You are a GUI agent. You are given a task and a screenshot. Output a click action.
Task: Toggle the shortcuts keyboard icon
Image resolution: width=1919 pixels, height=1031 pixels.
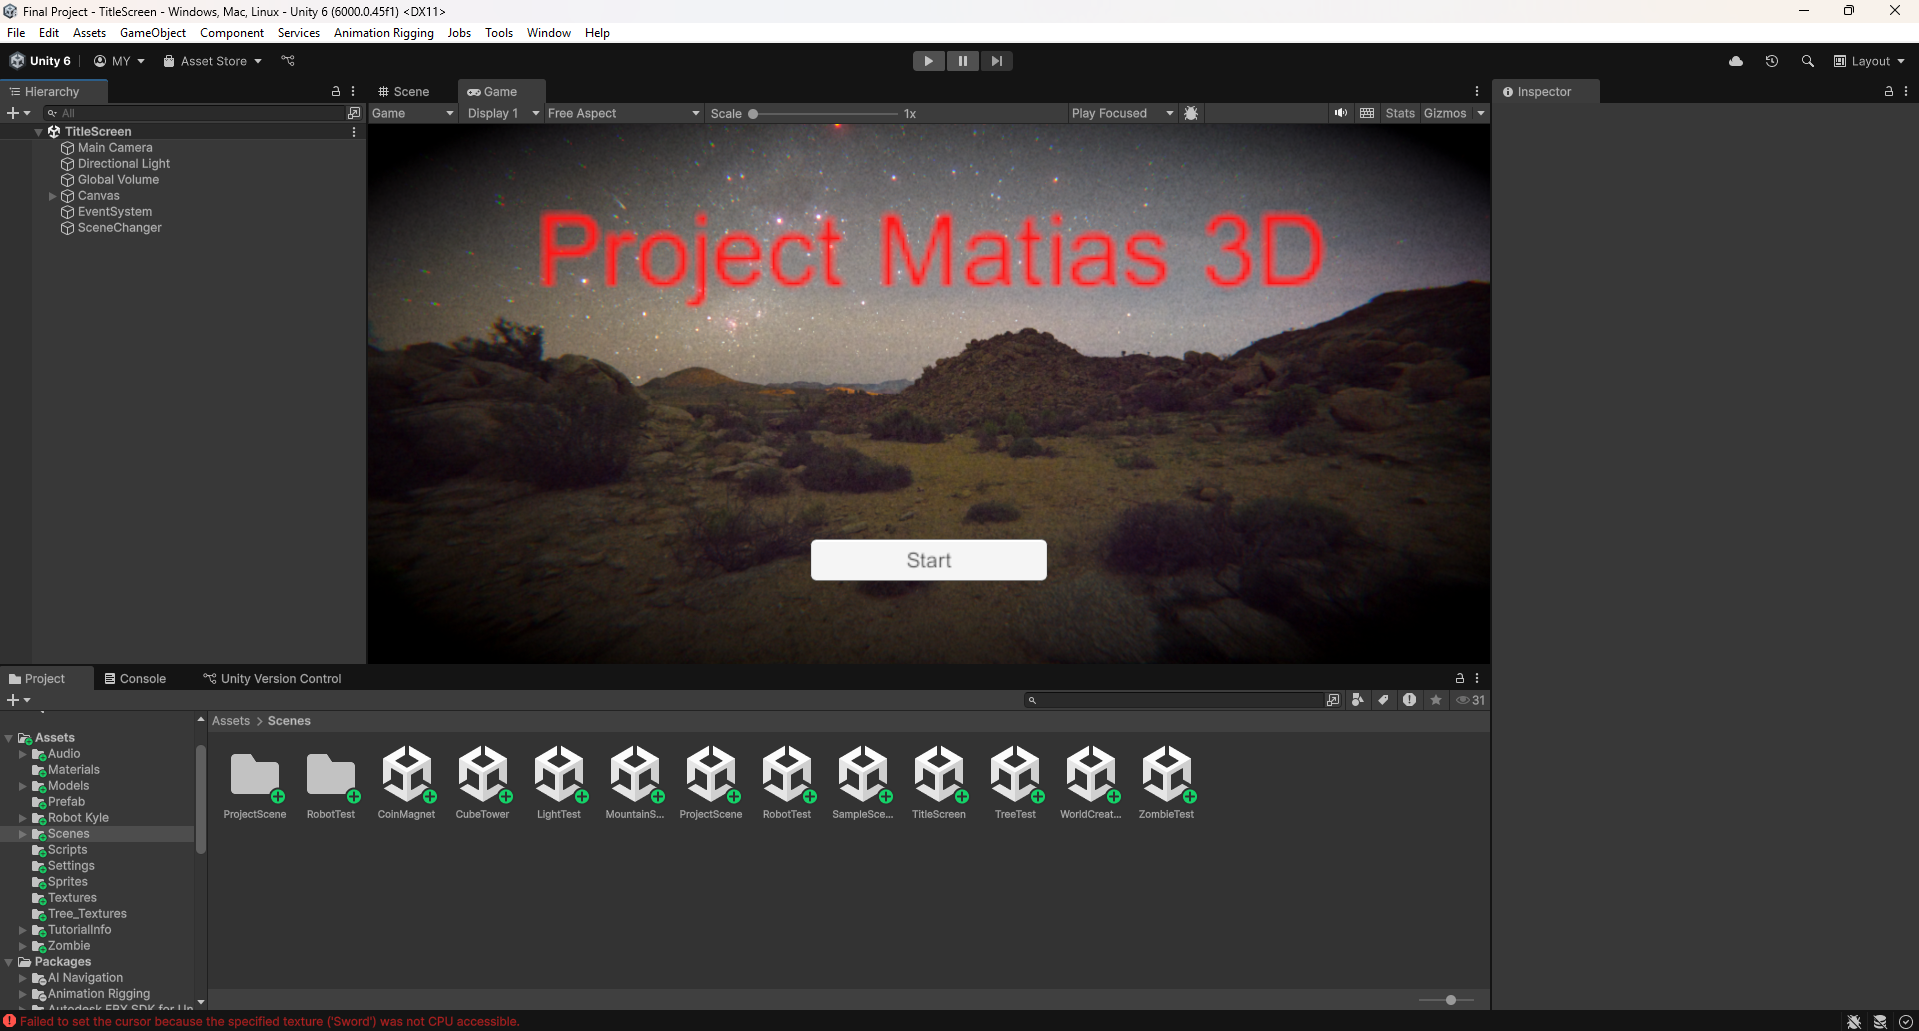click(x=1367, y=113)
